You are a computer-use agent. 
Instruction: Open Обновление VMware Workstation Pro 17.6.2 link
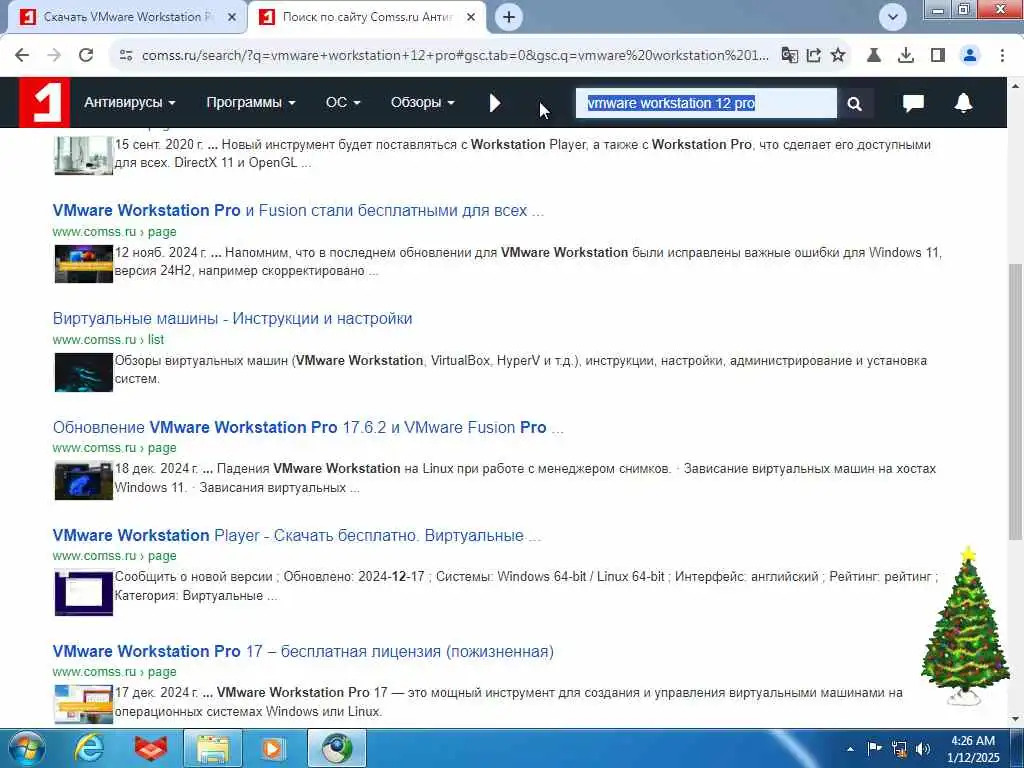point(308,427)
